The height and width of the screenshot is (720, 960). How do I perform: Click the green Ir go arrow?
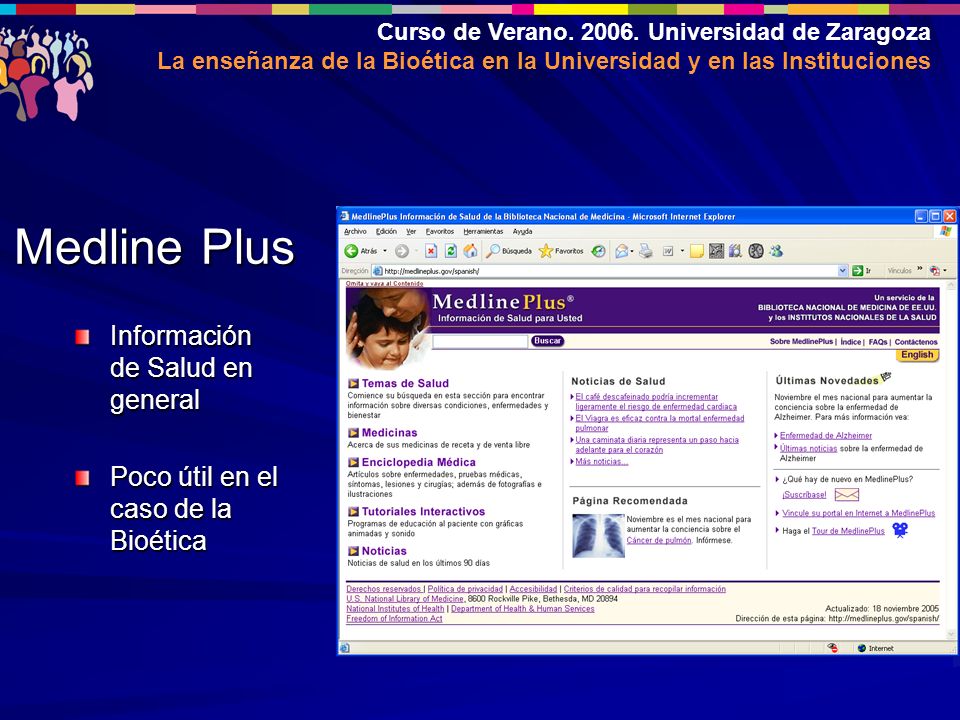coord(857,271)
